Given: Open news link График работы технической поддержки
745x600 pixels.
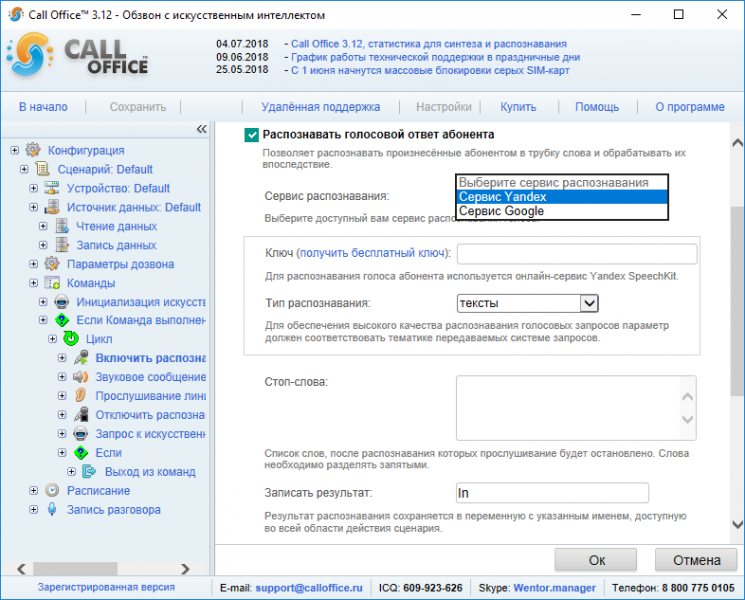Looking at the screenshot, I should coord(435,57).
